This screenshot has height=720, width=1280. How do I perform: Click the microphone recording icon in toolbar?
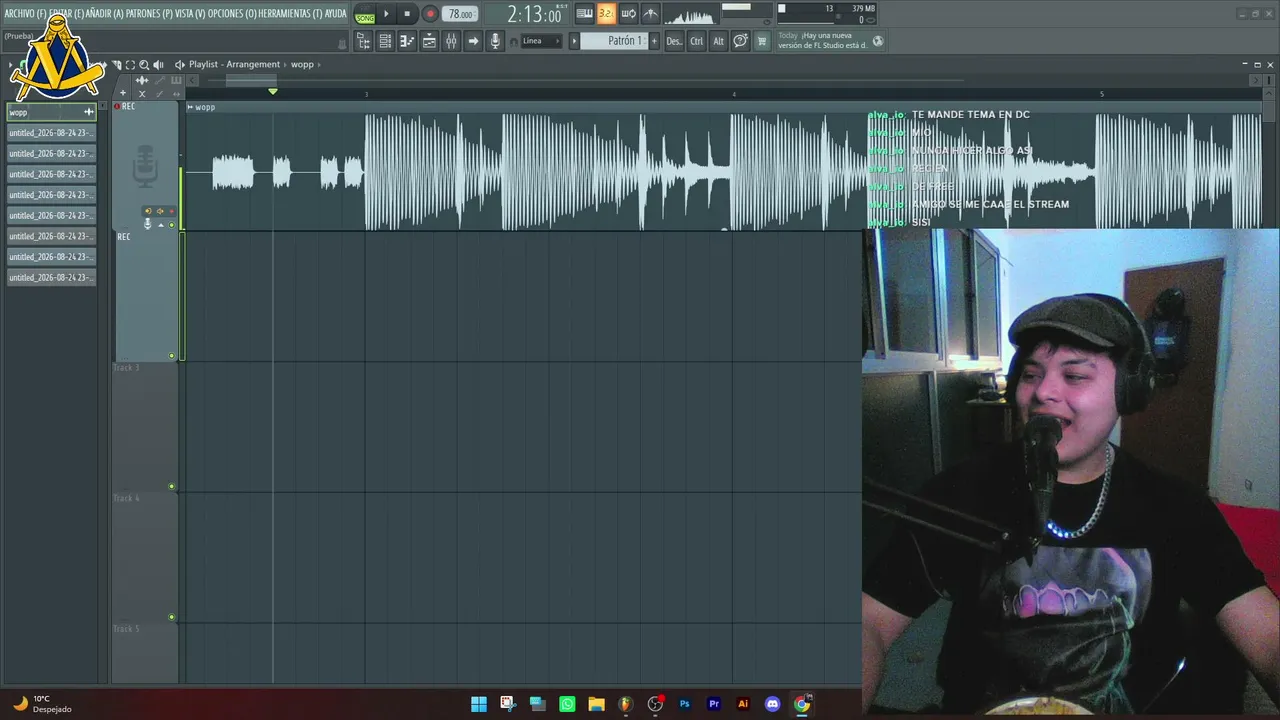pyautogui.click(x=495, y=41)
